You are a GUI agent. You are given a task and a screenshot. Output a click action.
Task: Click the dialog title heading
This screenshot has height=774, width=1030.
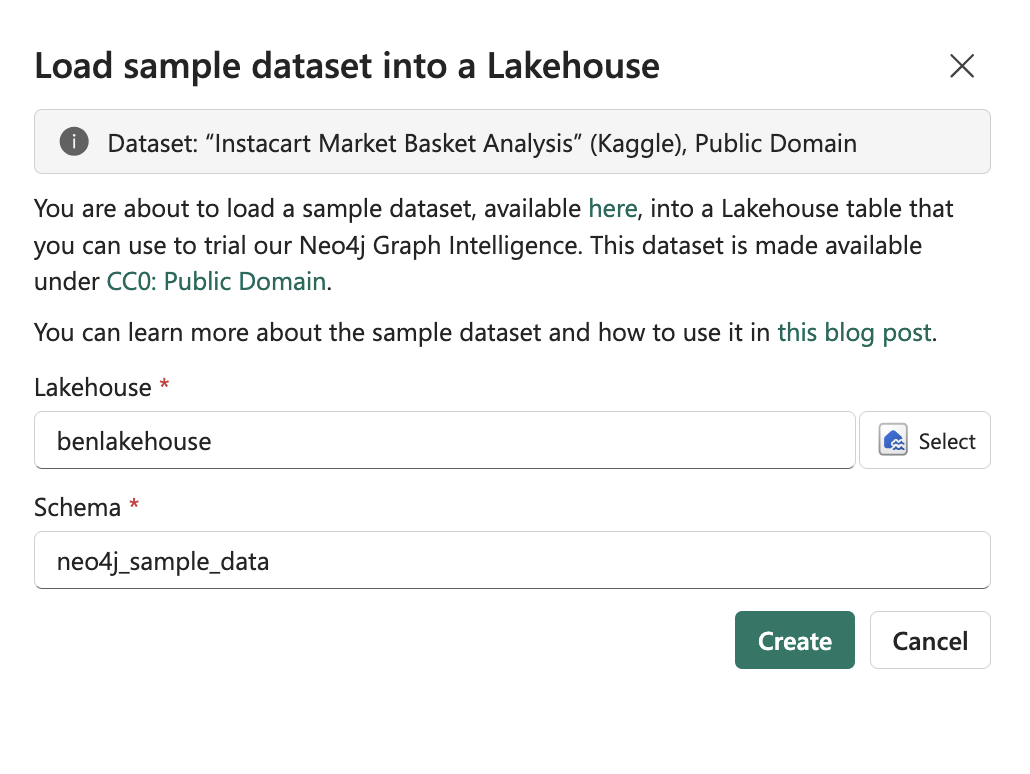tap(347, 66)
